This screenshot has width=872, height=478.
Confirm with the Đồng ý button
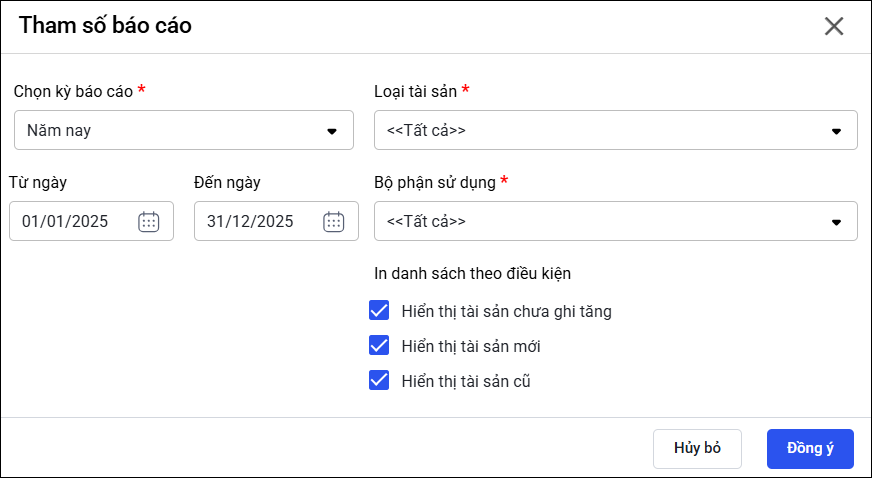pyautogui.click(x=810, y=448)
